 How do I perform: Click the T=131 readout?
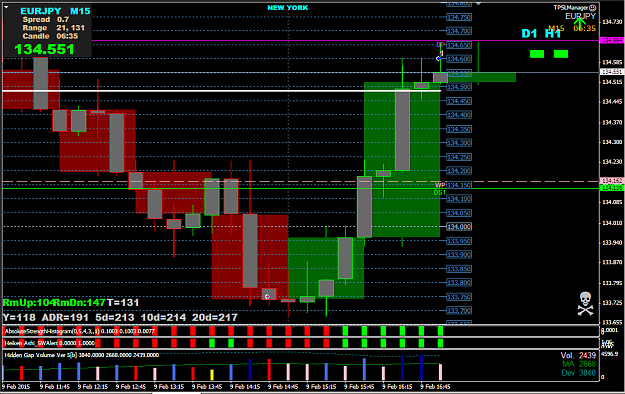(123, 303)
